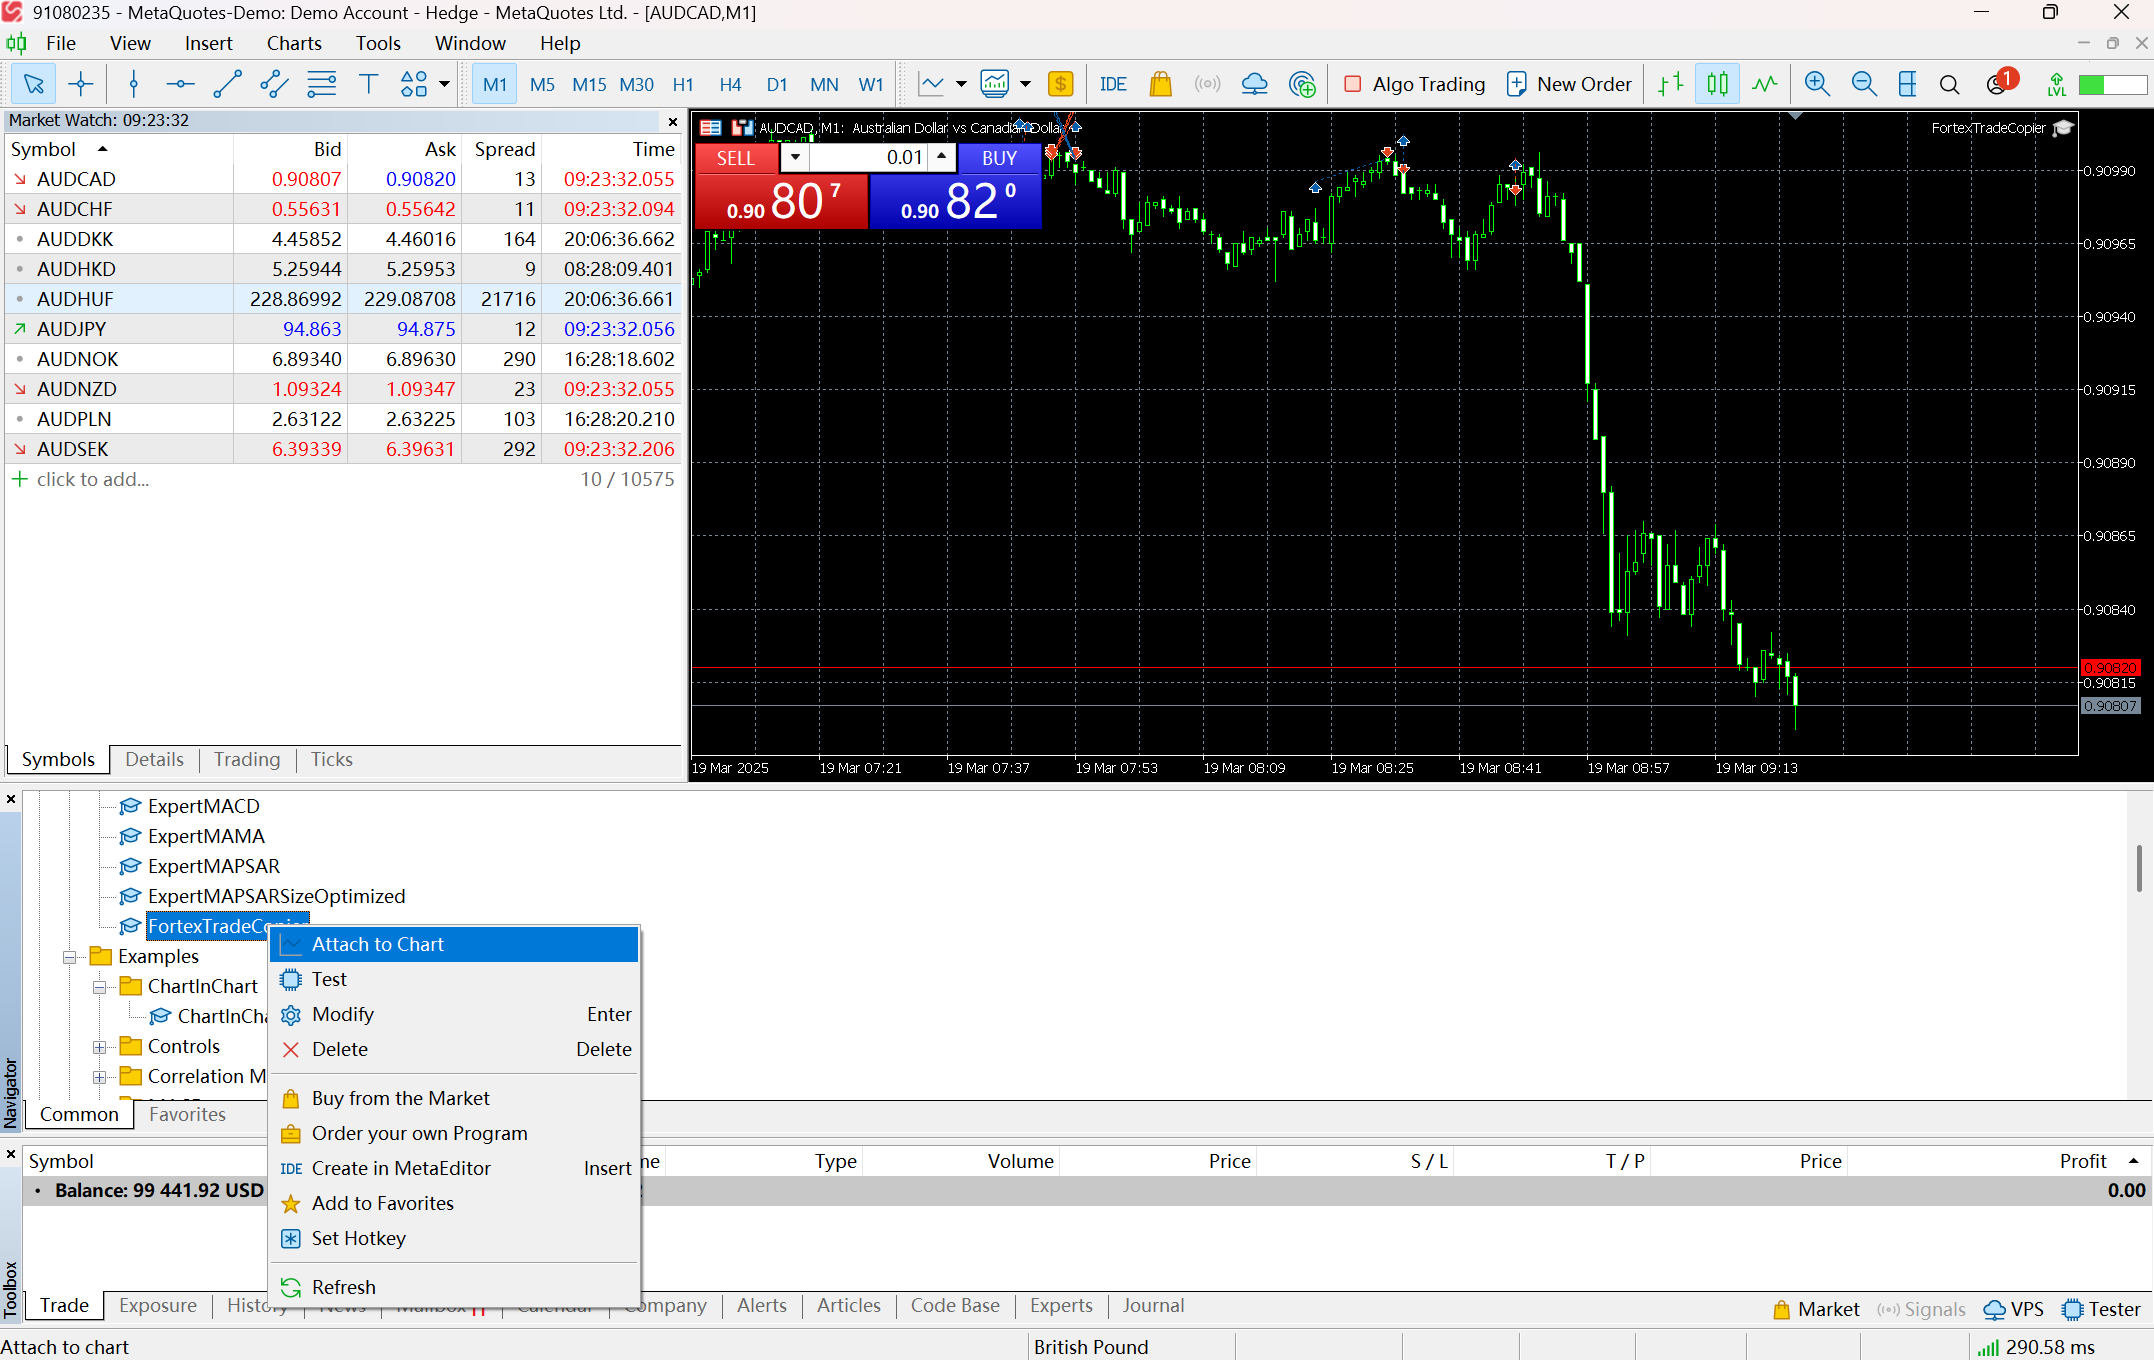Collapse the ChartInChart folder
Screen dimensions: 2154x1360
(x=99, y=987)
